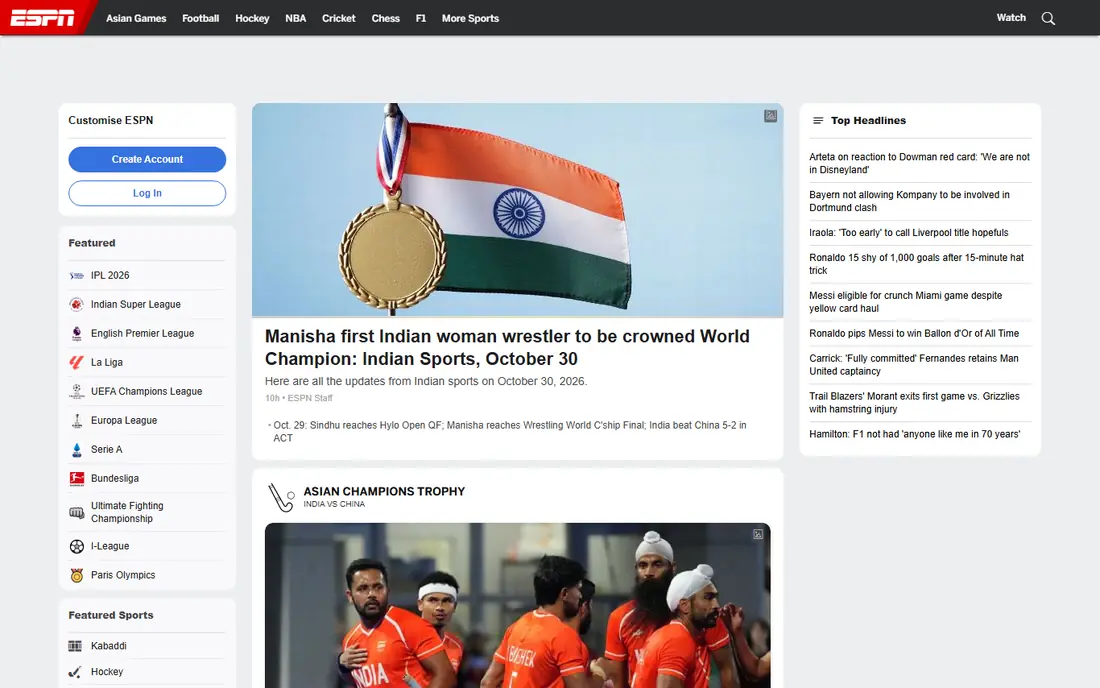
Task: Open the Hockey nav menu
Action: [x=252, y=18]
